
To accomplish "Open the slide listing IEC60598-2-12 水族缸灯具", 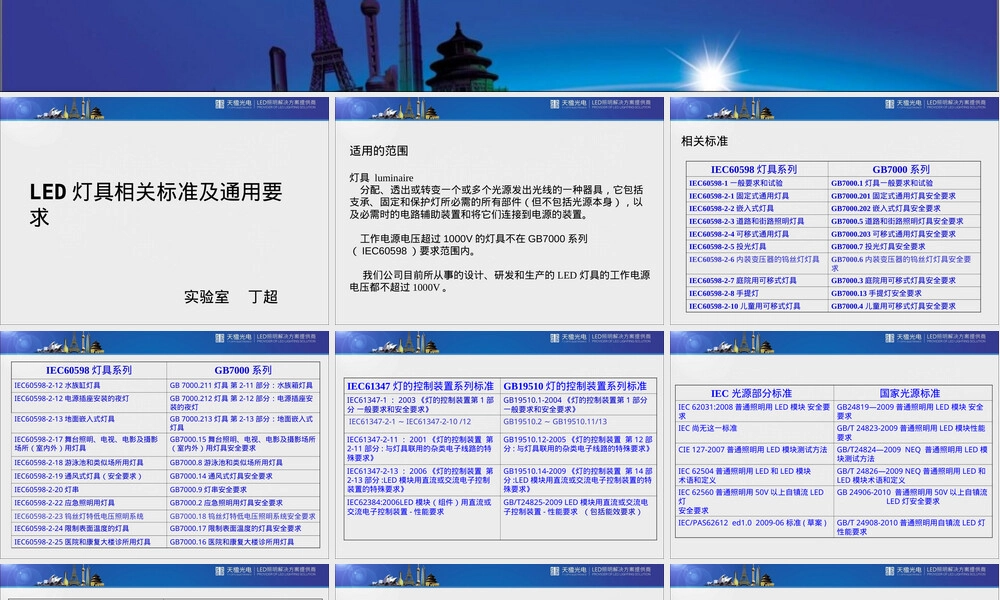I will coord(165,444).
